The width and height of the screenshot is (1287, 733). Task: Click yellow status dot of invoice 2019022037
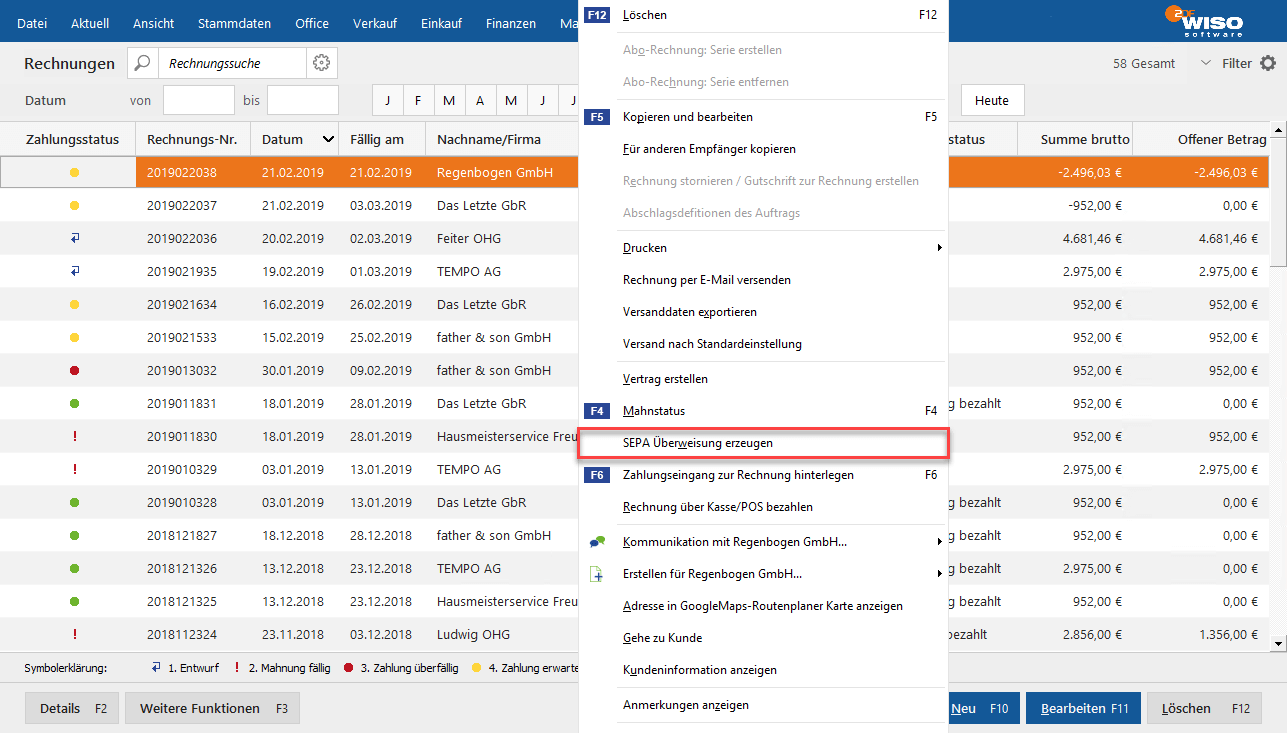[74, 206]
